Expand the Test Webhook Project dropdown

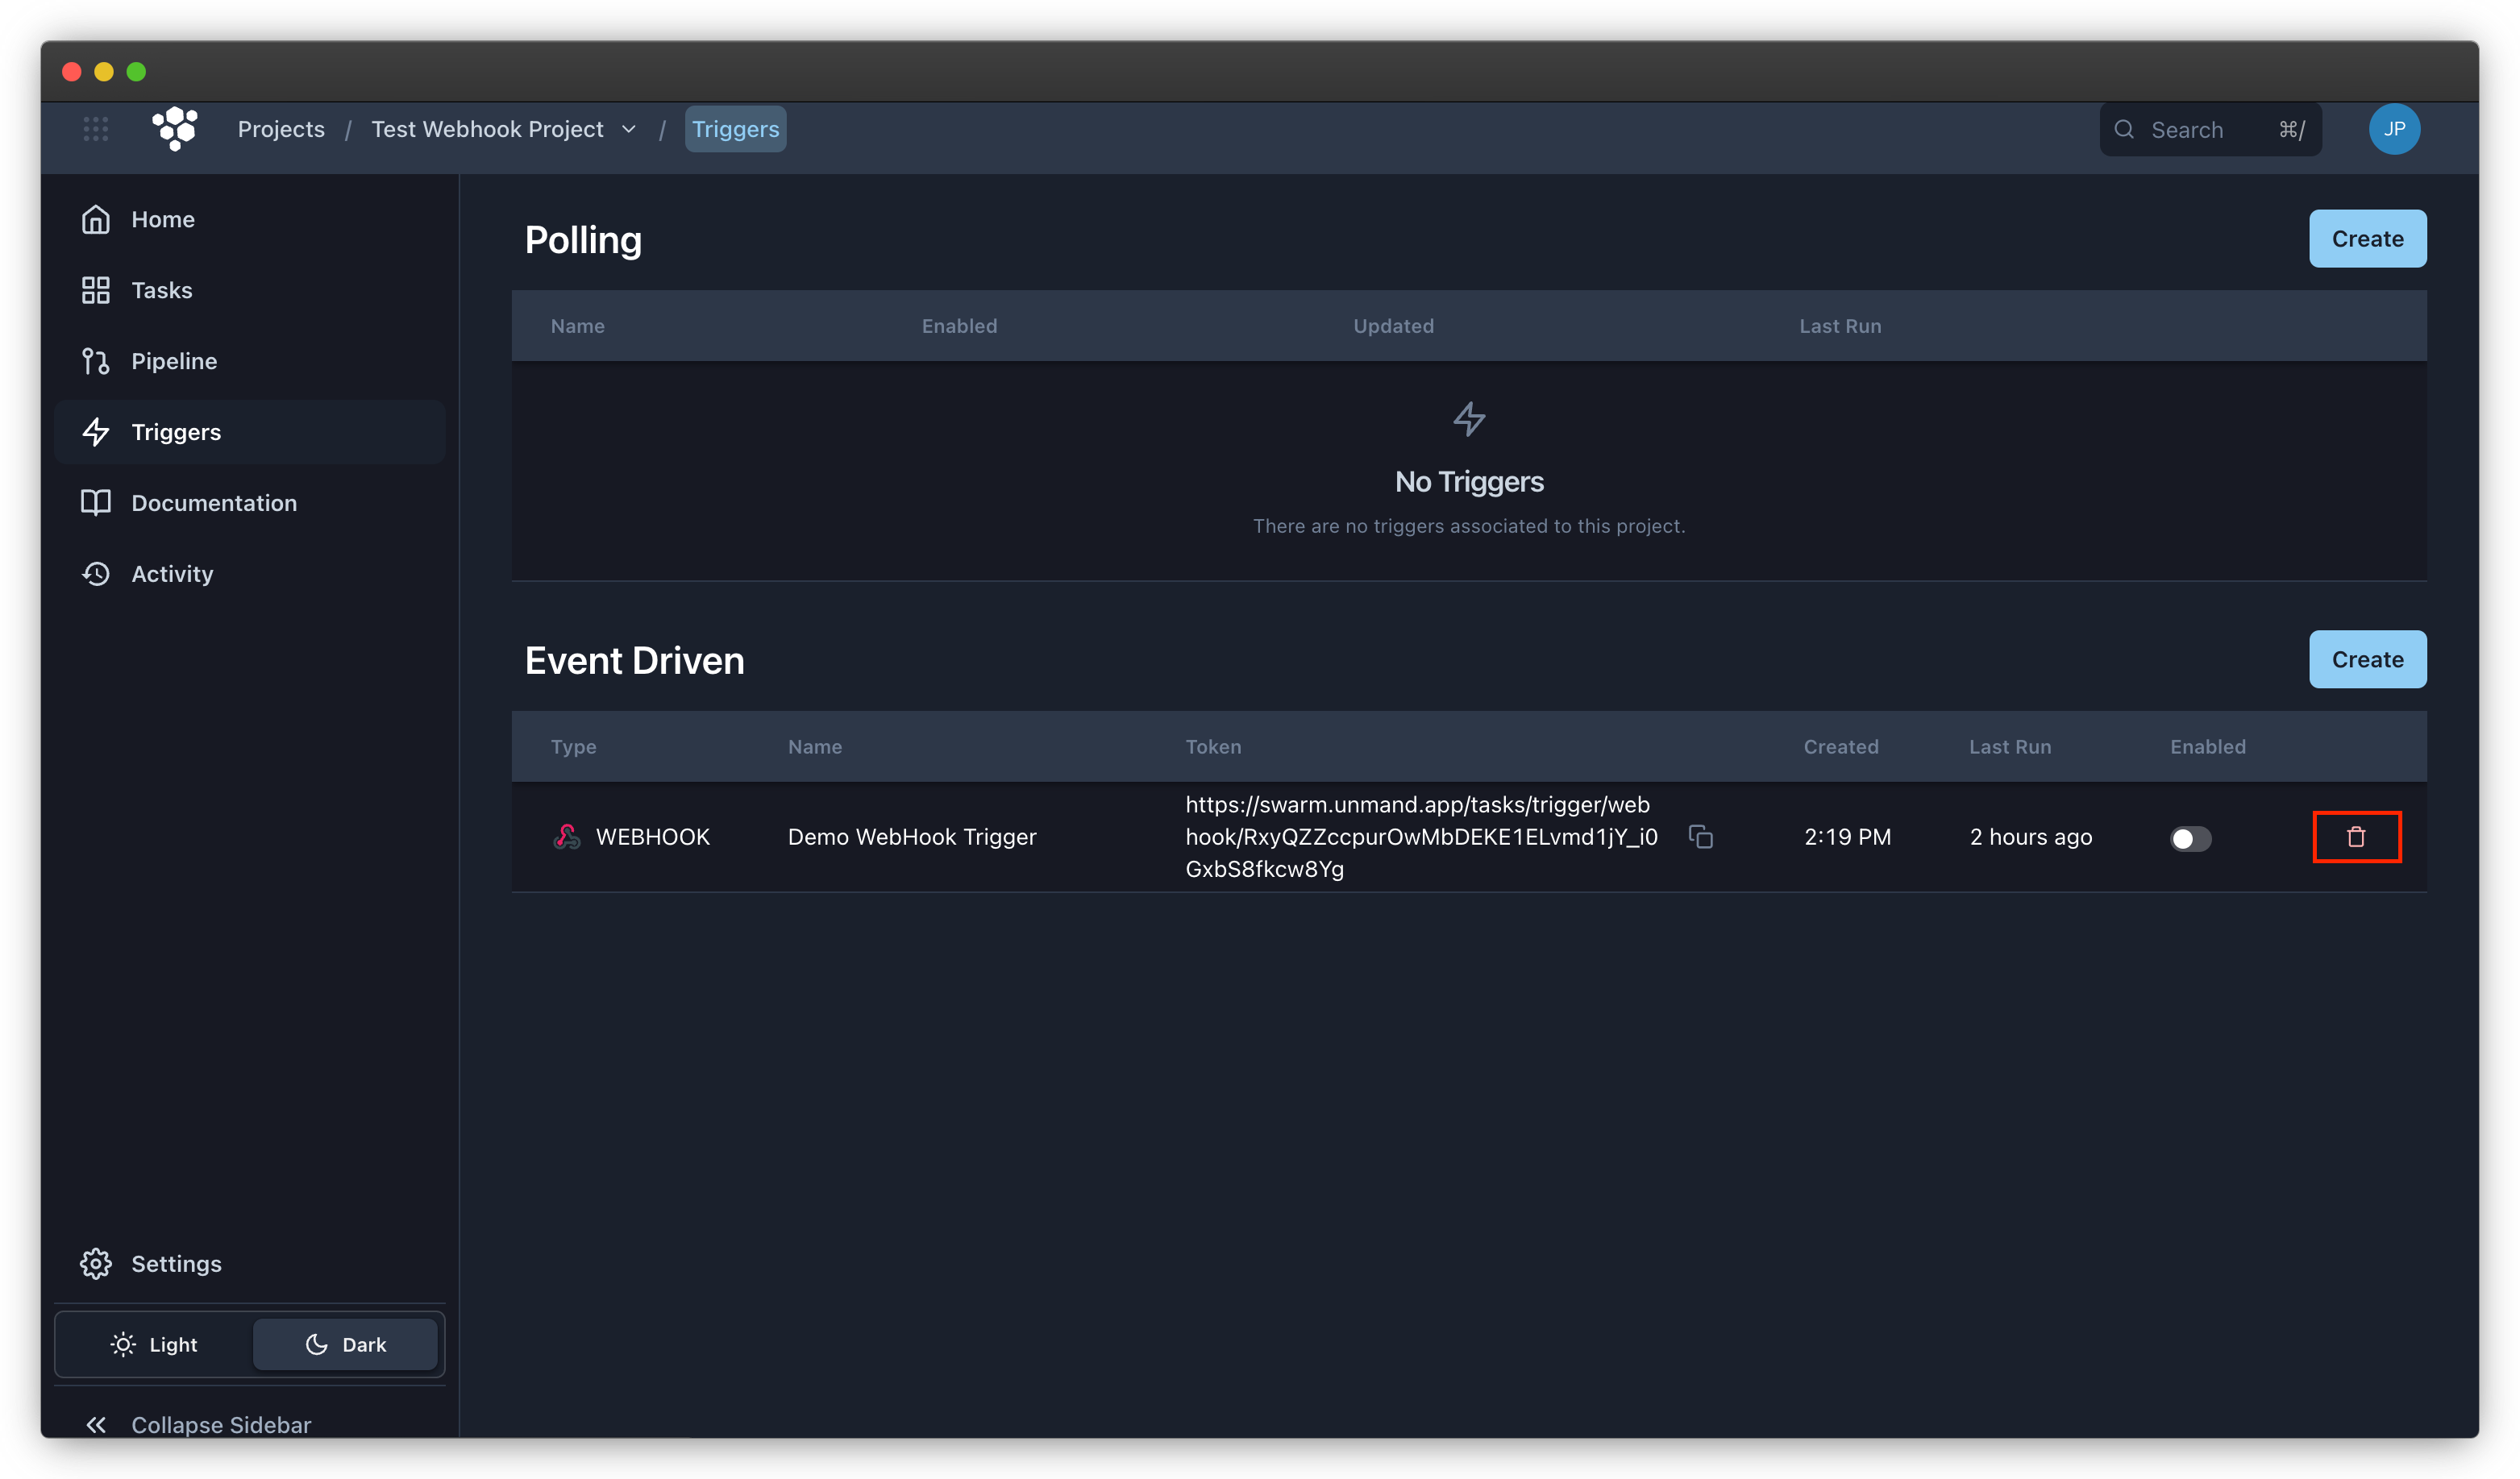[x=628, y=129]
